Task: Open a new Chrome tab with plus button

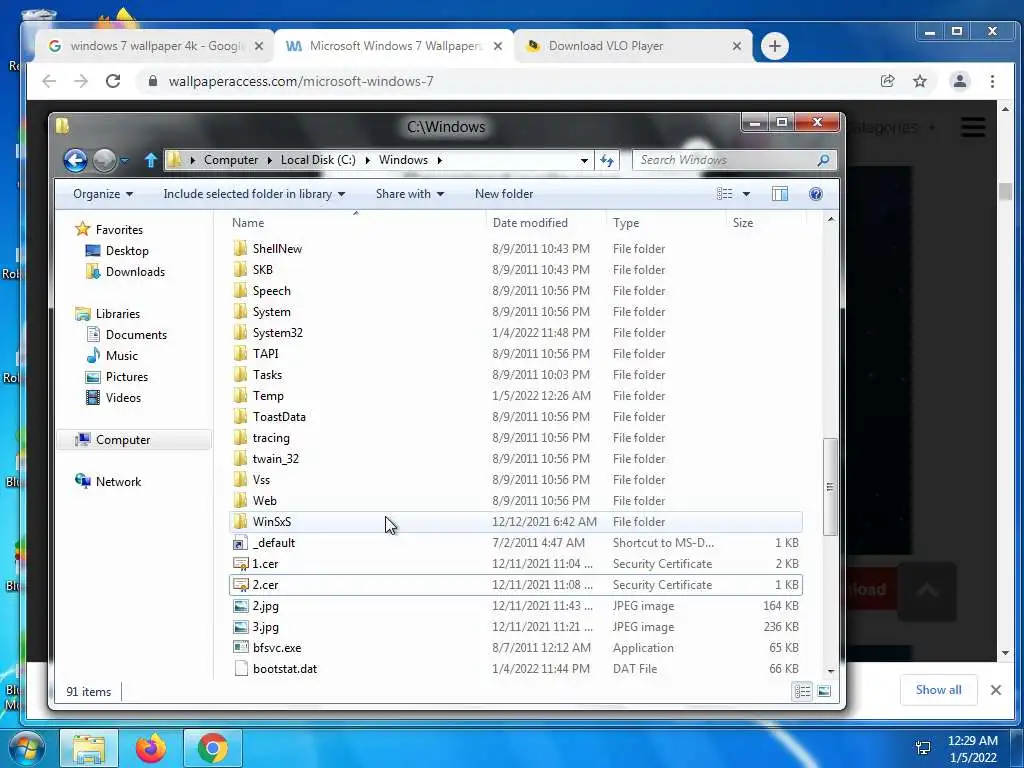Action: pos(775,46)
